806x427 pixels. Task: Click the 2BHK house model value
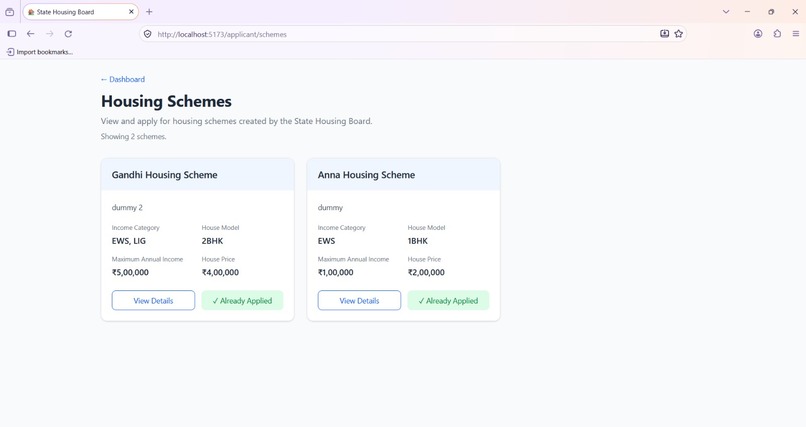point(212,241)
